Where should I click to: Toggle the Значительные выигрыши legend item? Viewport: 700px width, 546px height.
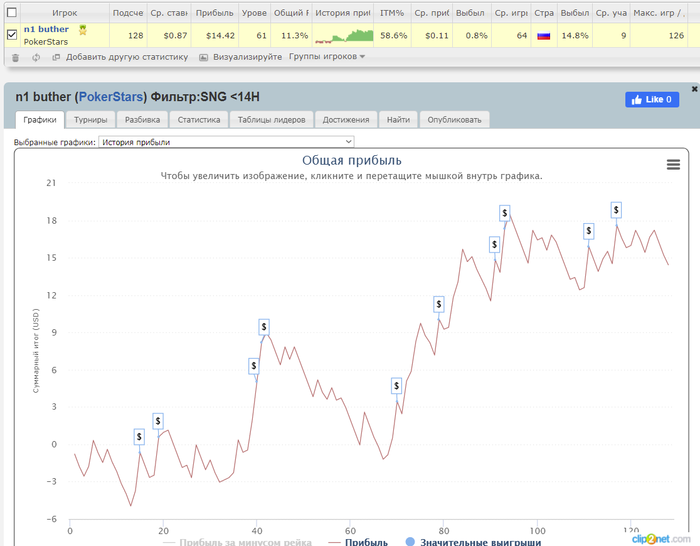(x=473, y=542)
